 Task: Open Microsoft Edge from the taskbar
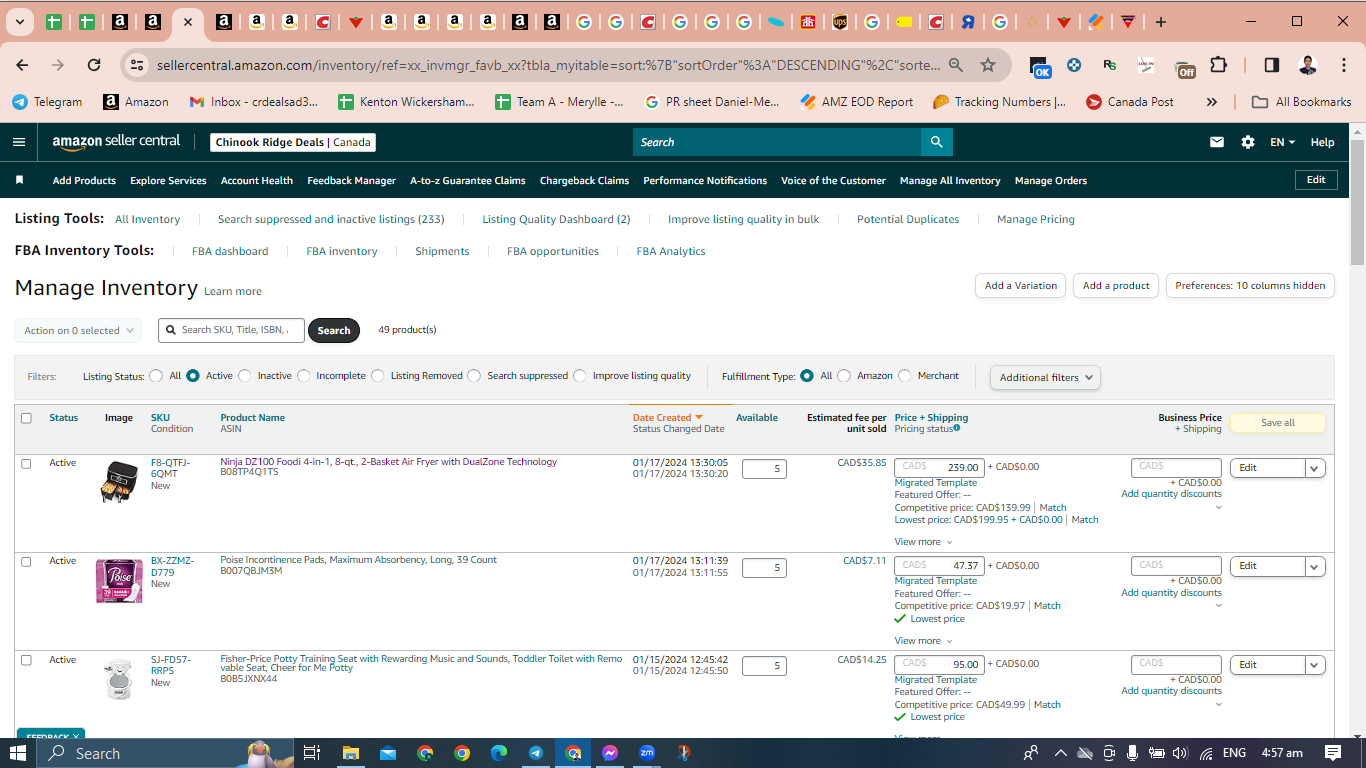[x=499, y=753]
